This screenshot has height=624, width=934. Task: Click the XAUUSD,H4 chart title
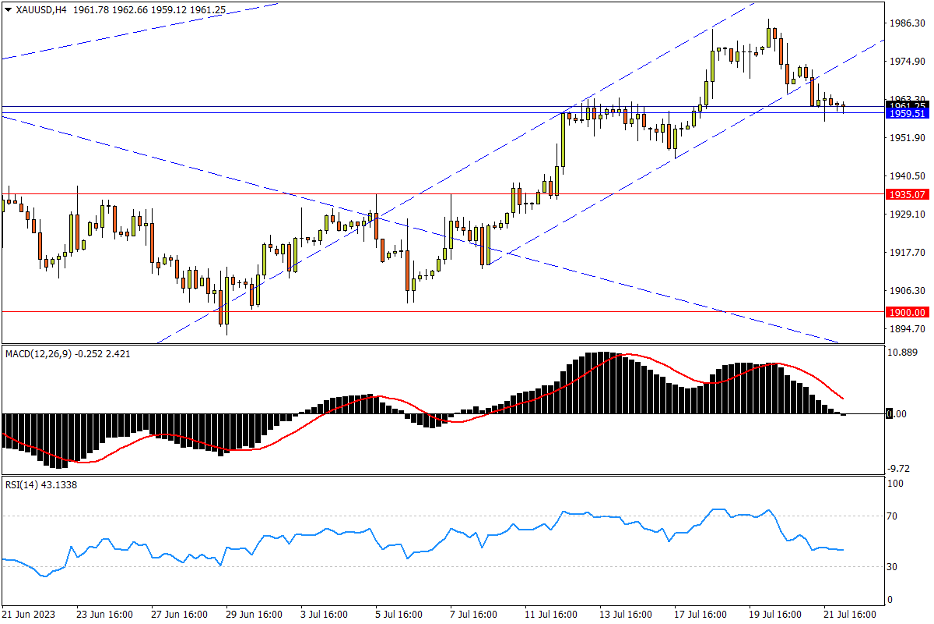(41, 10)
